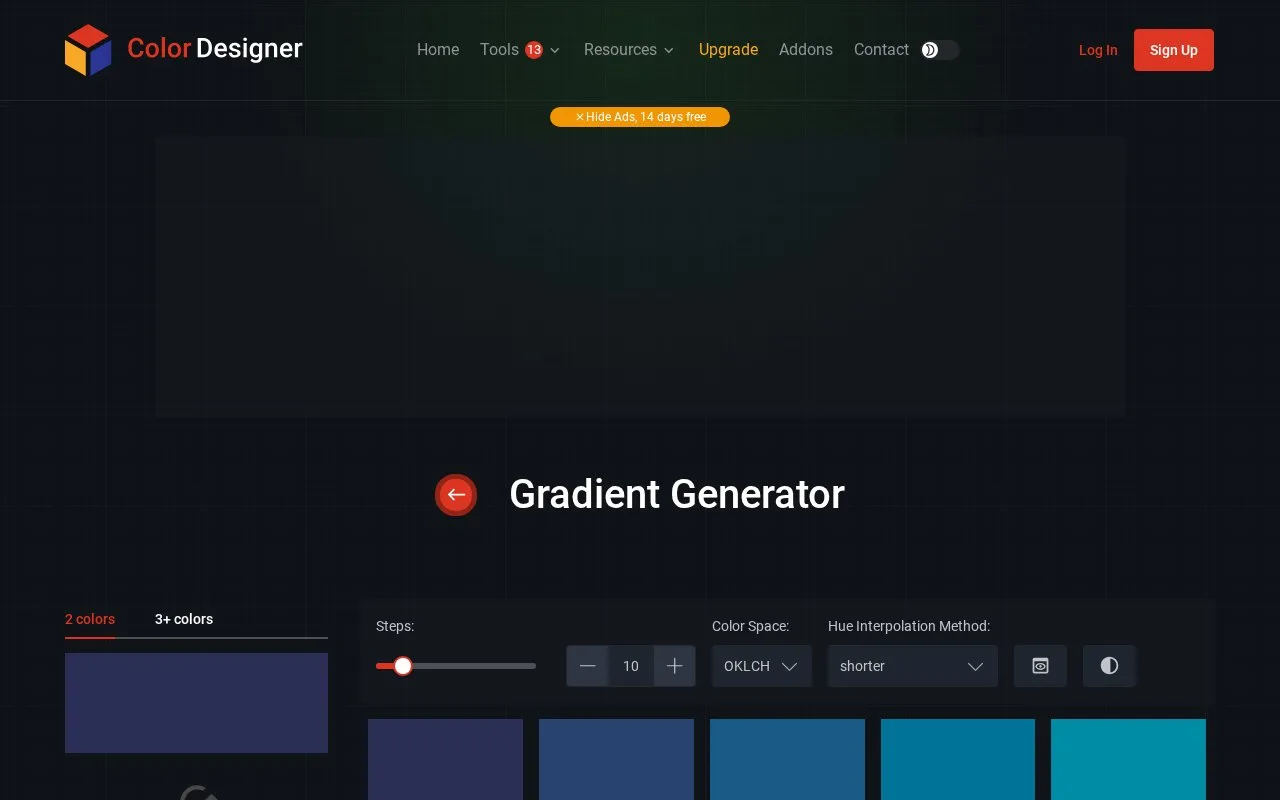Select the first dark navy gradient swatch
This screenshot has width=1280, height=800.
(x=445, y=759)
